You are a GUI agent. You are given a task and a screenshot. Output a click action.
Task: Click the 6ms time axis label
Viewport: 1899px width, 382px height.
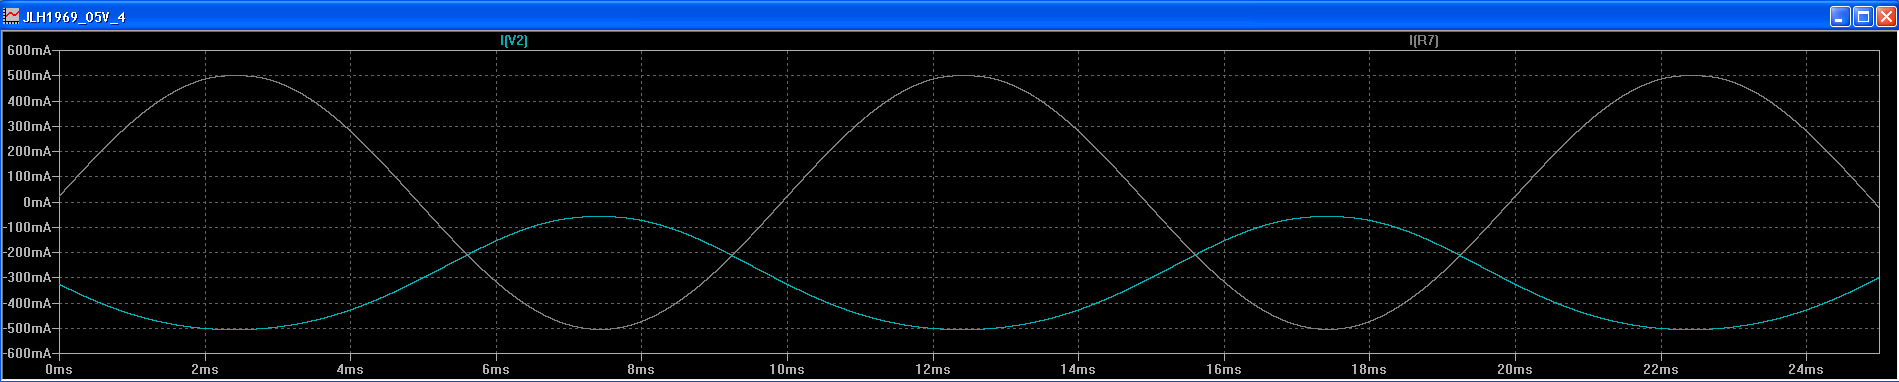point(496,370)
